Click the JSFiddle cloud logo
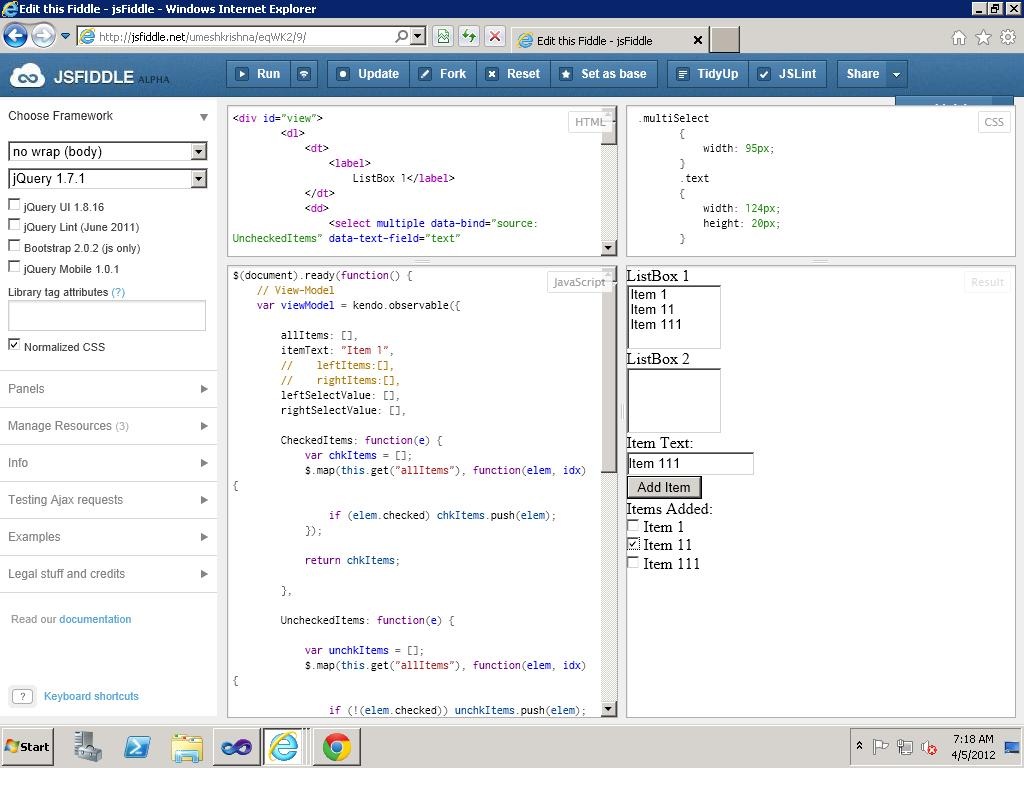Image resolution: width=1024 pixels, height=796 pixels. (x=27, y=75)
